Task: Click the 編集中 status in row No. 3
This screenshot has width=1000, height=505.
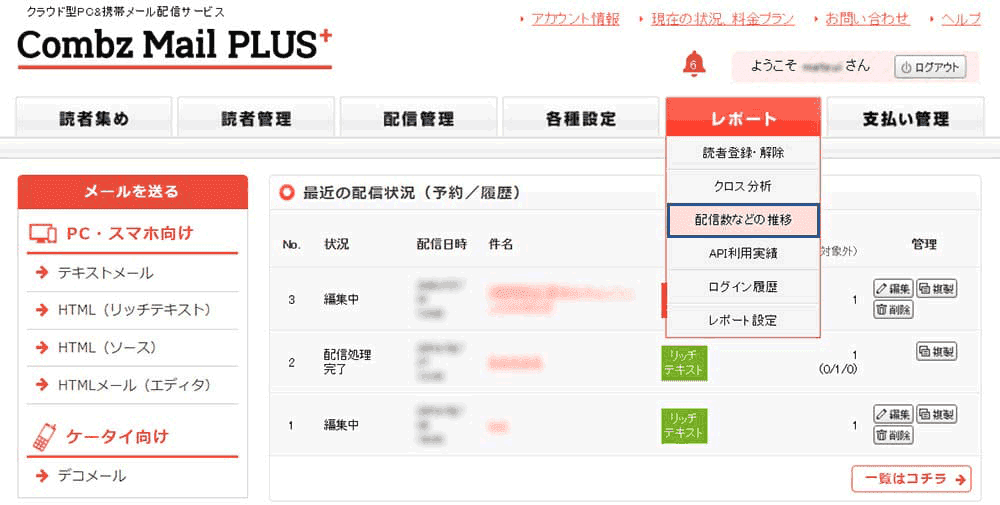Action: 341,299
